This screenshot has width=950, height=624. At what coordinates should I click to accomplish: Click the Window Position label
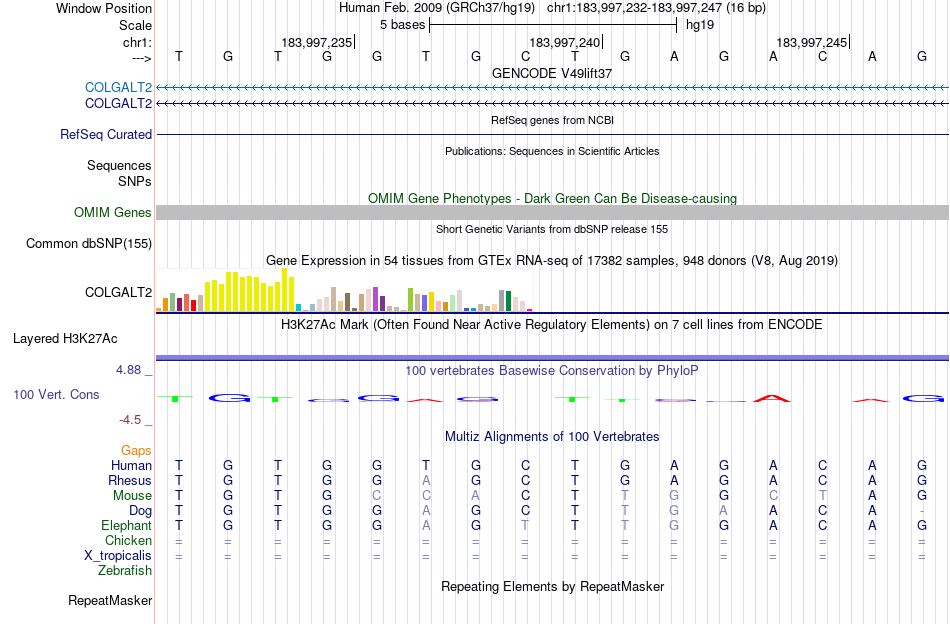click(x=104, y=8)
